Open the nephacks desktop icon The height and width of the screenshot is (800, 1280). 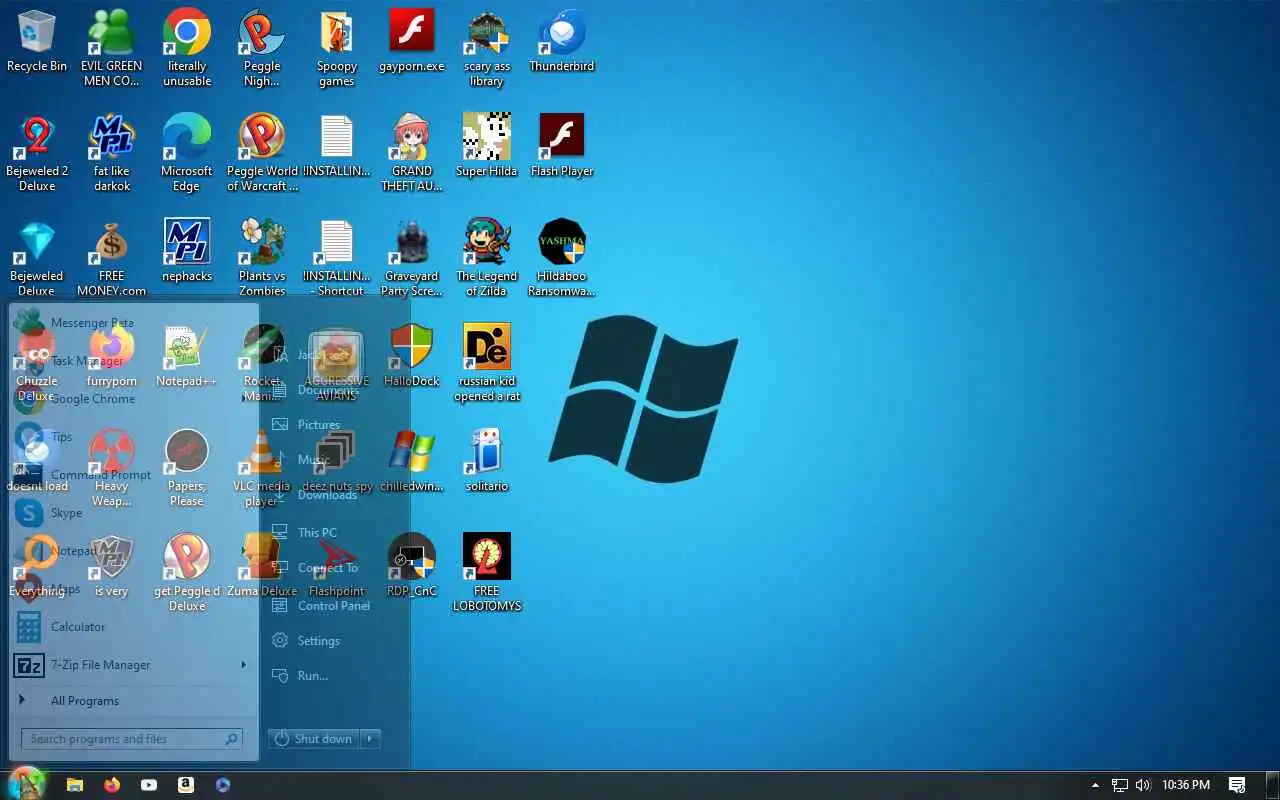pos(187,251)
